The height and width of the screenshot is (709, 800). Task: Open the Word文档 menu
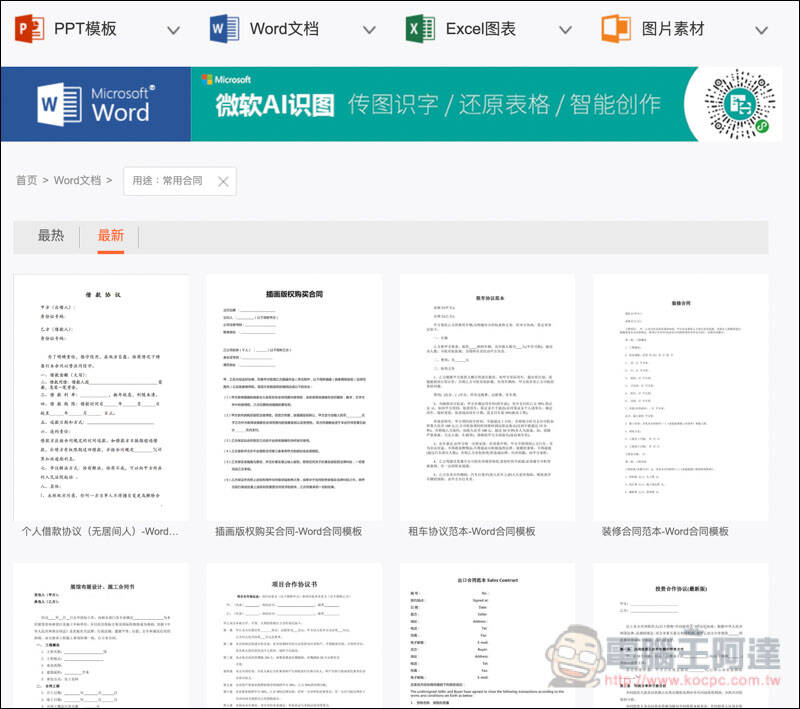(284, 29)
